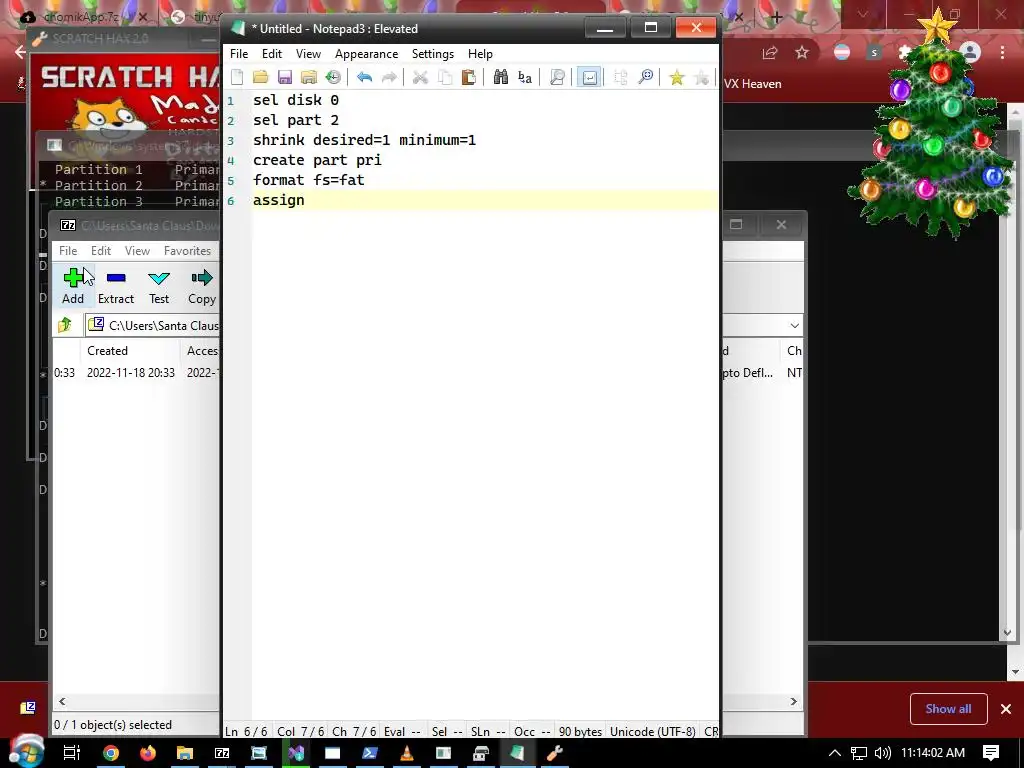Open the Settings menu in Notepad3
1024x768 pixels.
432,54
